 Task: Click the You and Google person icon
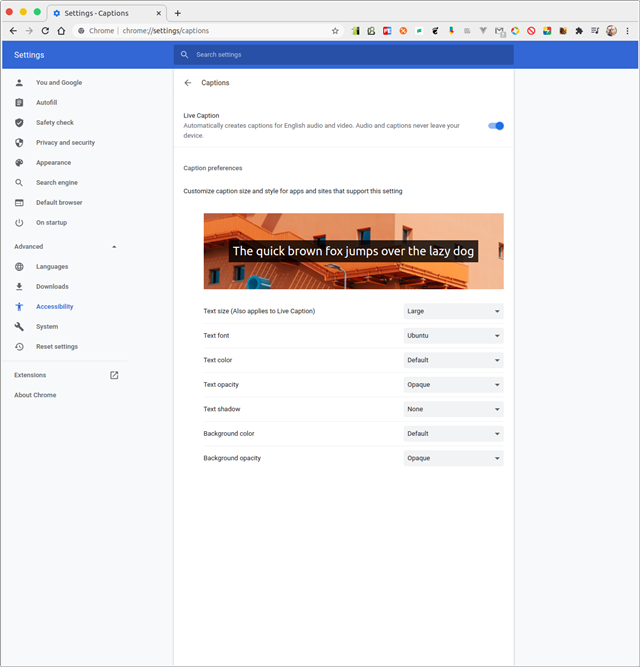(19, 83)
